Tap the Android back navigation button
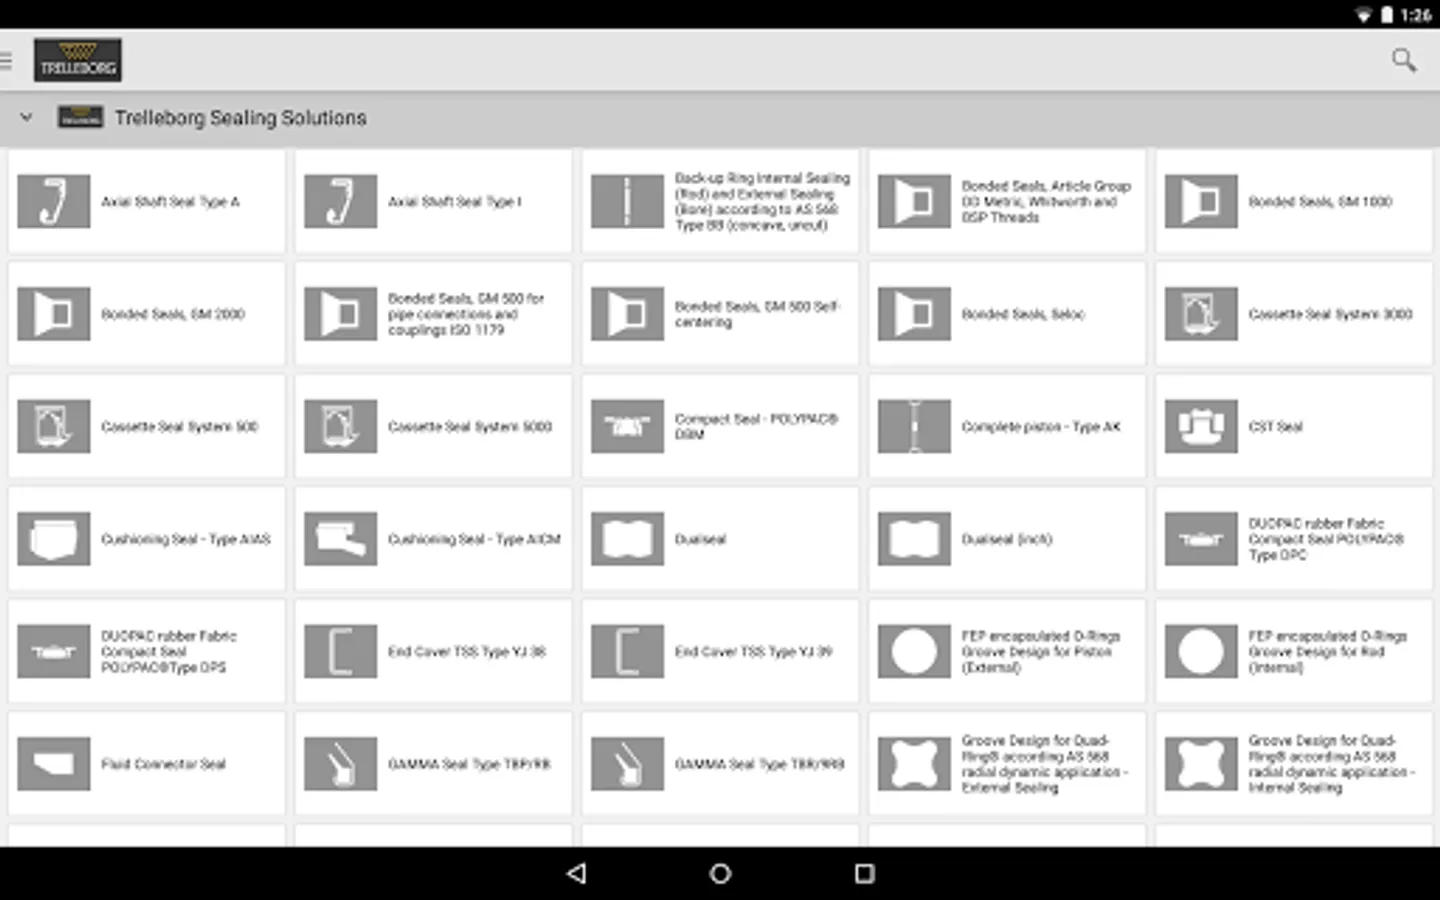 click(x=576, y=873)
